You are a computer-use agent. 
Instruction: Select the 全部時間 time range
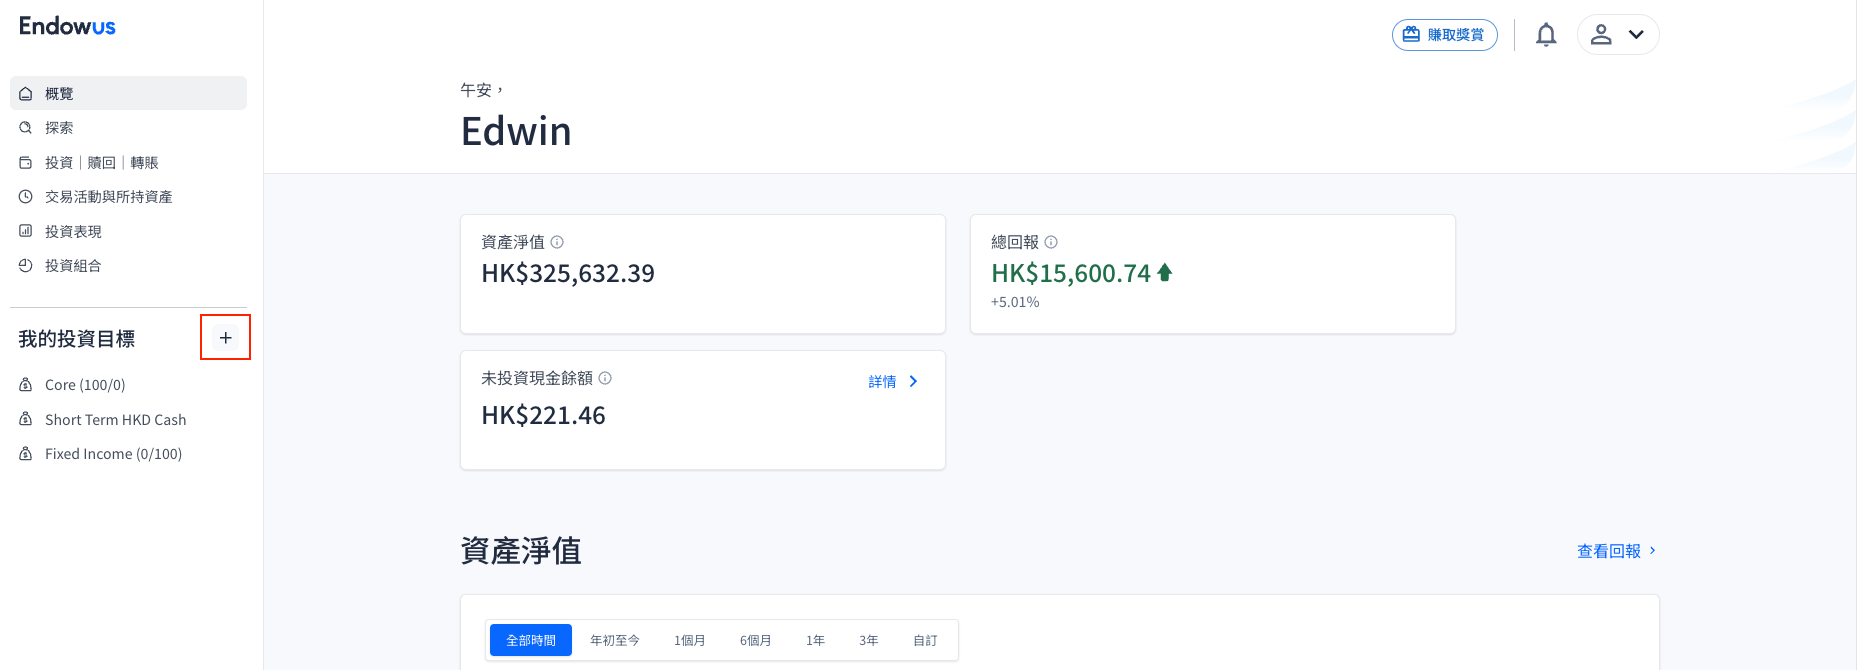coord(530,640)
